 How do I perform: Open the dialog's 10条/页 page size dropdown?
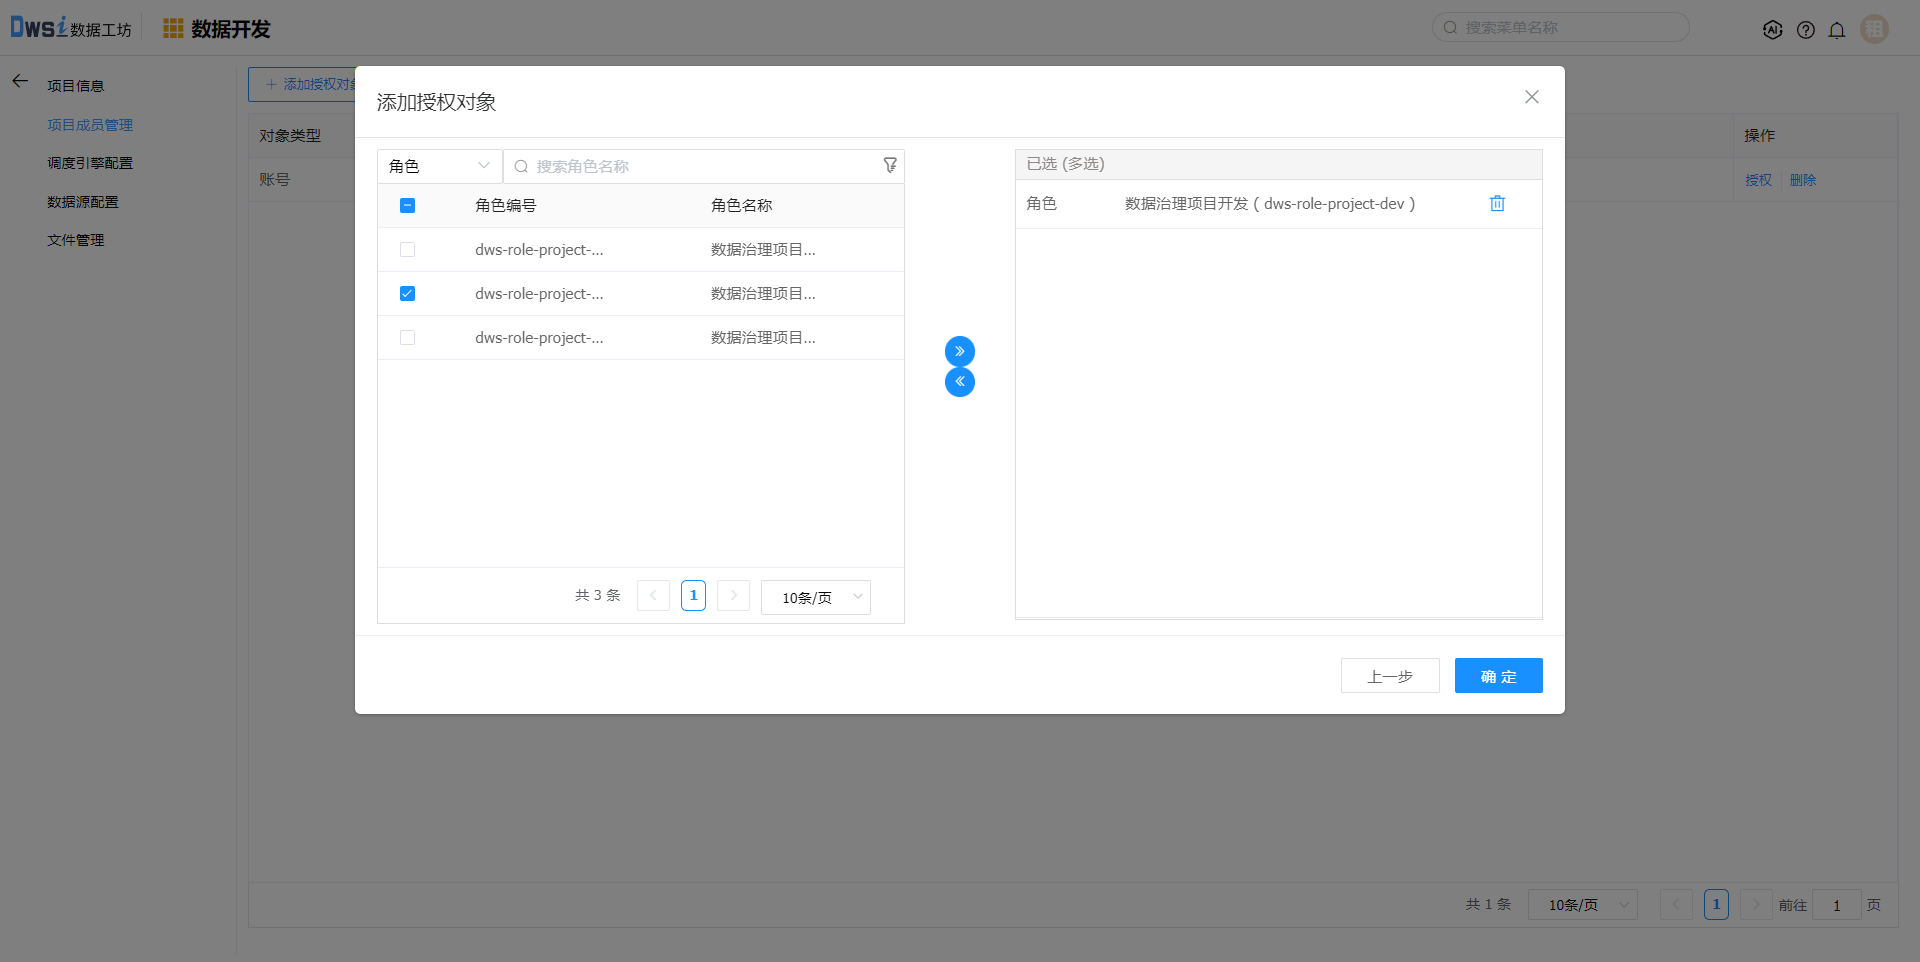pos(815,597)
